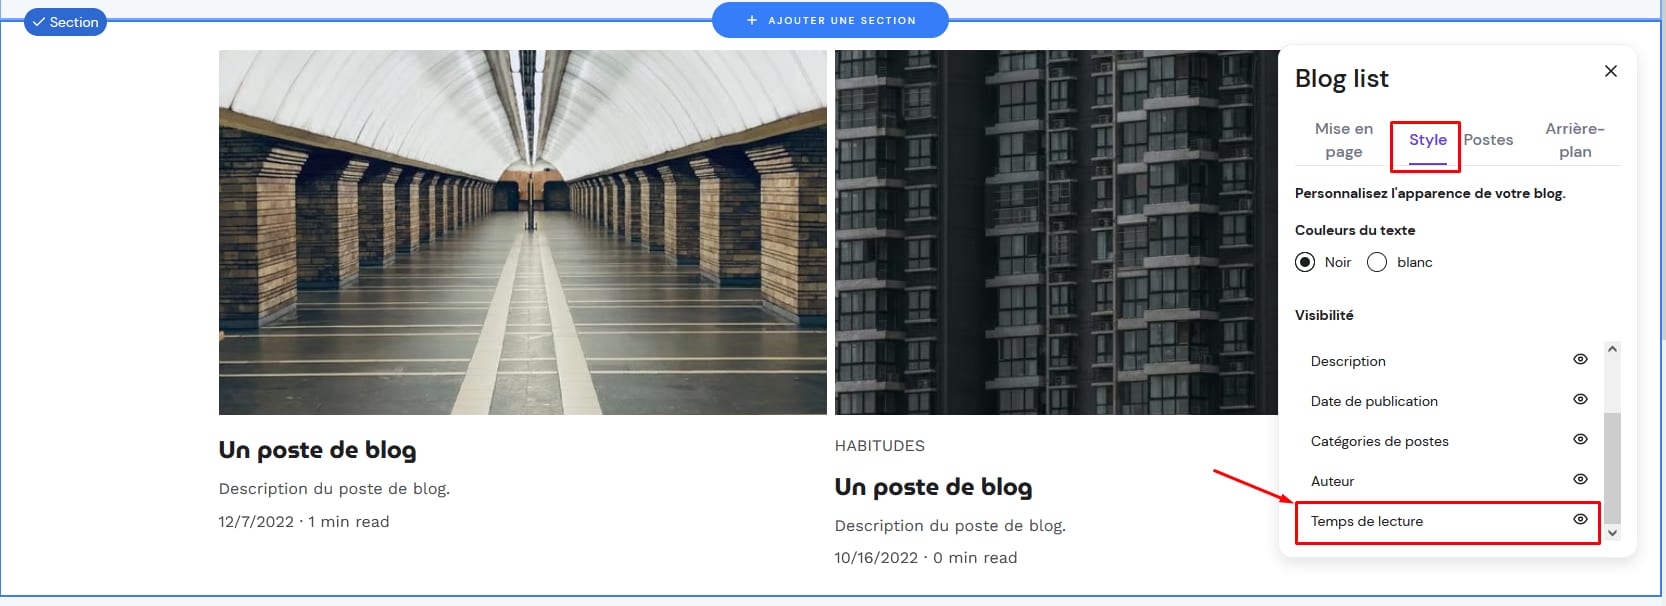Hide the Date de publication field
The image size is (1666, 606).
1580,399
